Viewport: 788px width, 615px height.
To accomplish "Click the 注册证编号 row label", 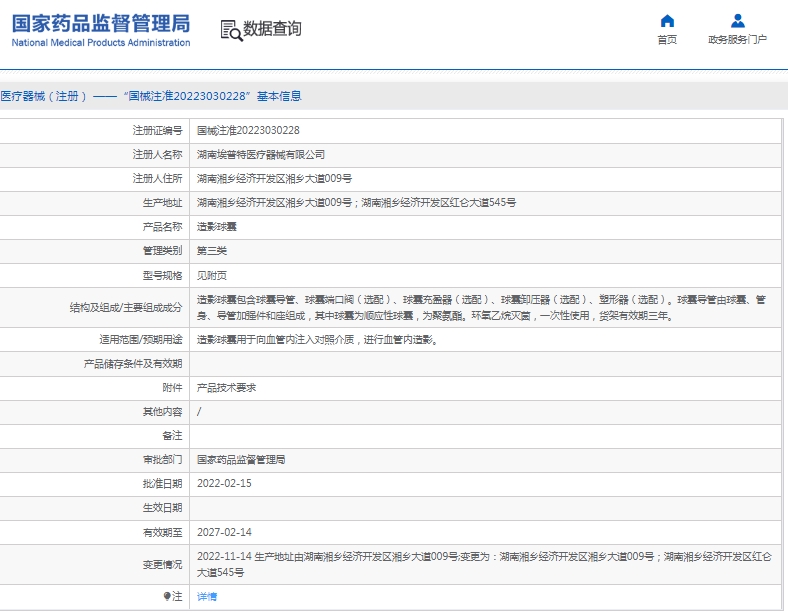I will [157, 131].
